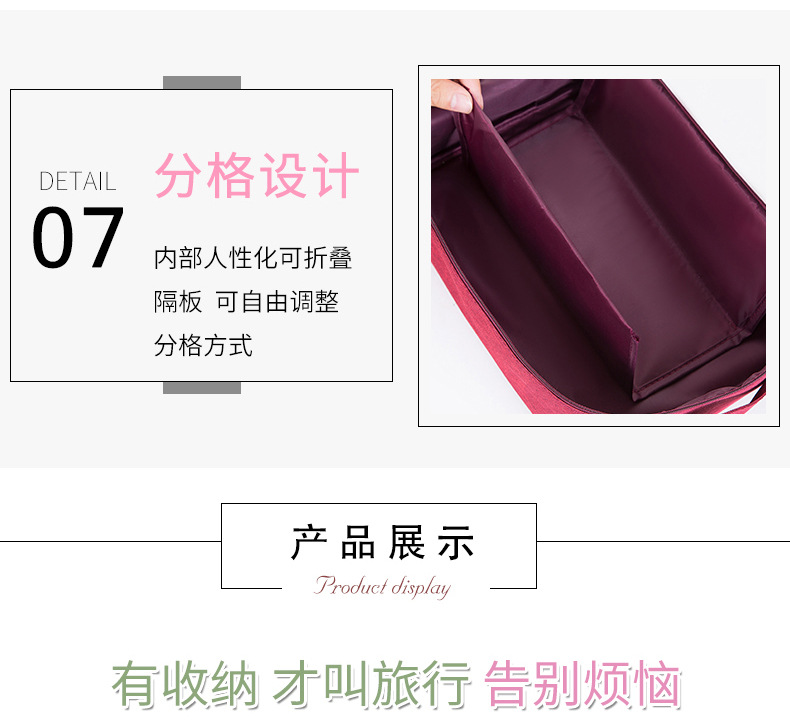Screen dimensions: 790x726
Task: Click the pink 分格设计 heading
Action: [x=257, y=175]
